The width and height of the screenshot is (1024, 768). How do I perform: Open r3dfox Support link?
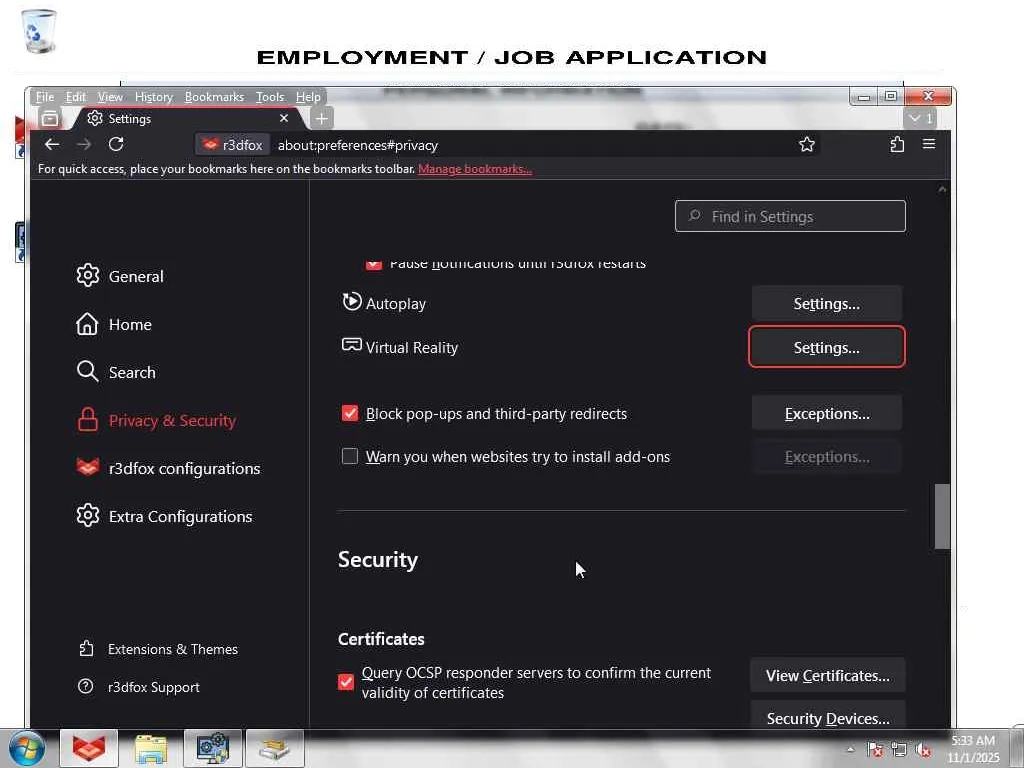tap(139, 687)
